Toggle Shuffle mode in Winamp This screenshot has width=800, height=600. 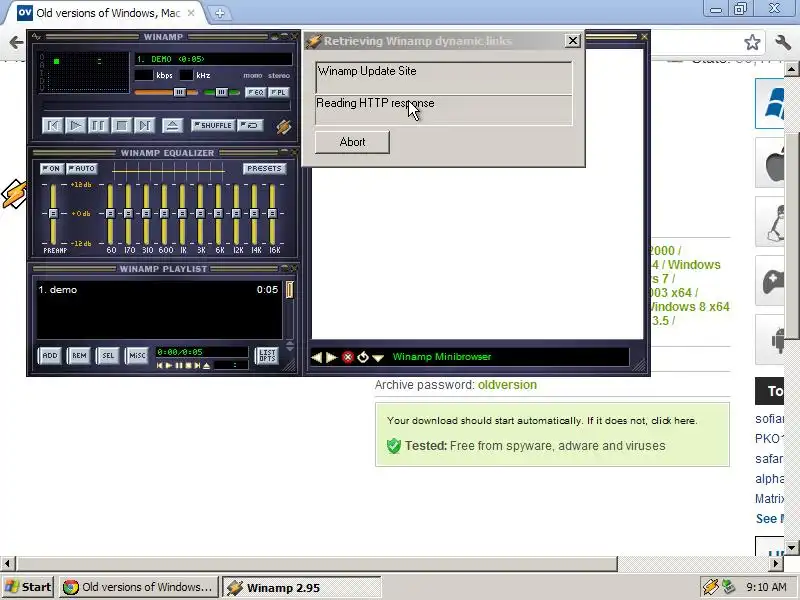(213, 126)
